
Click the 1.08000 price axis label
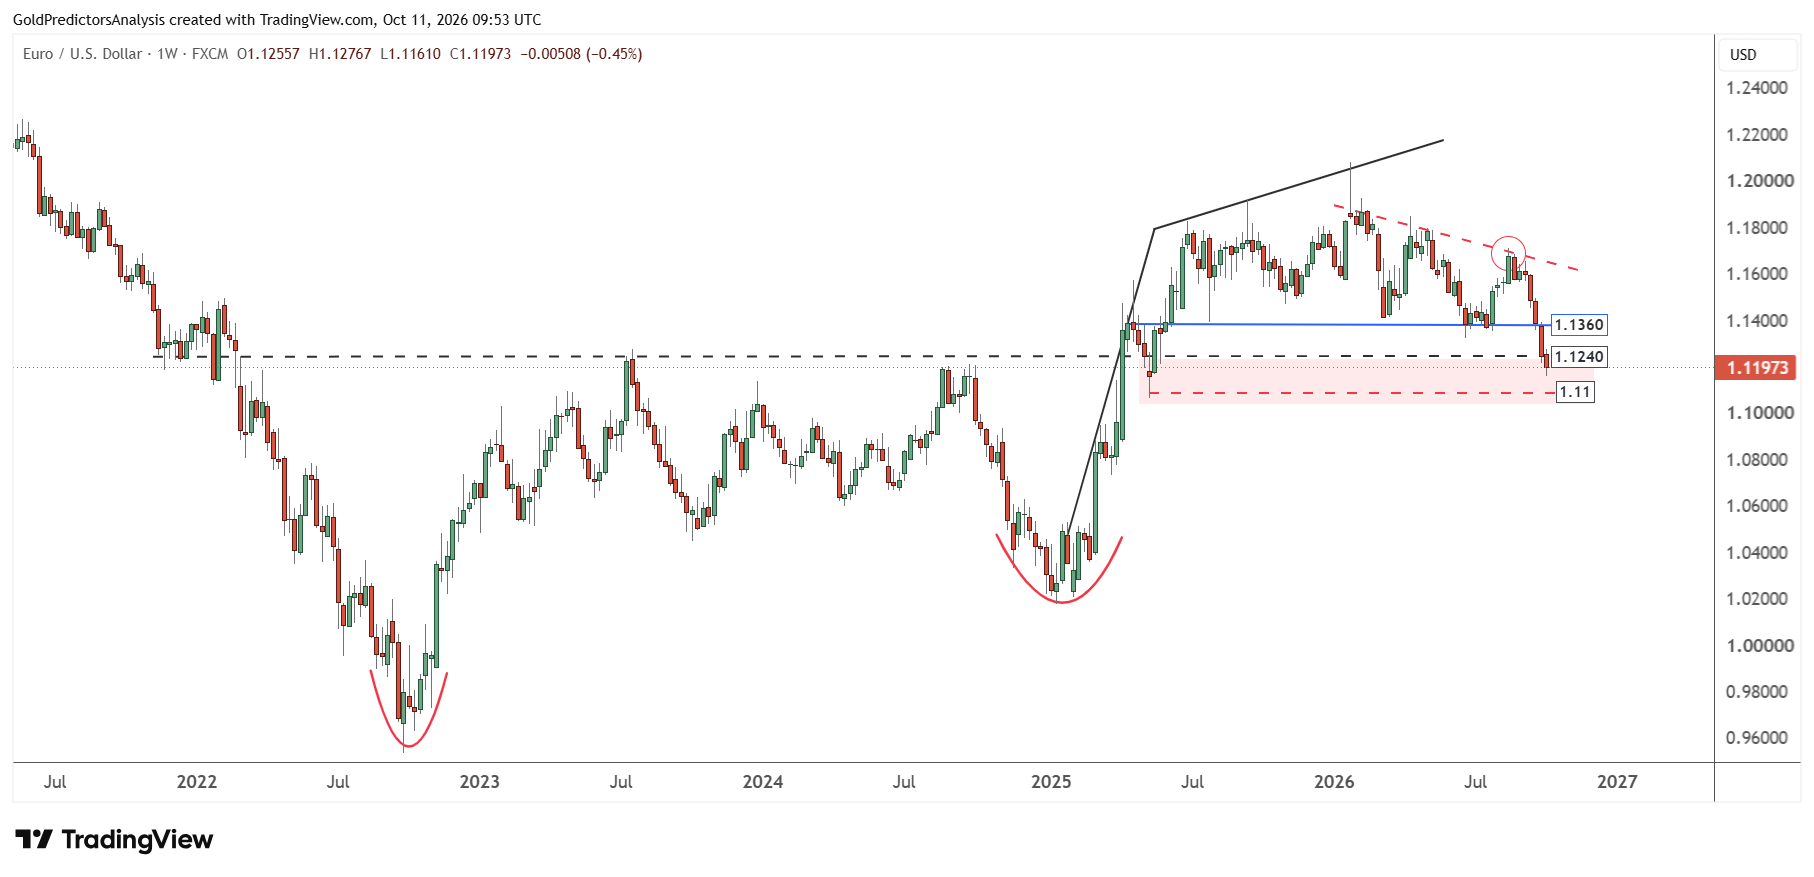(x=1757, y=460)
